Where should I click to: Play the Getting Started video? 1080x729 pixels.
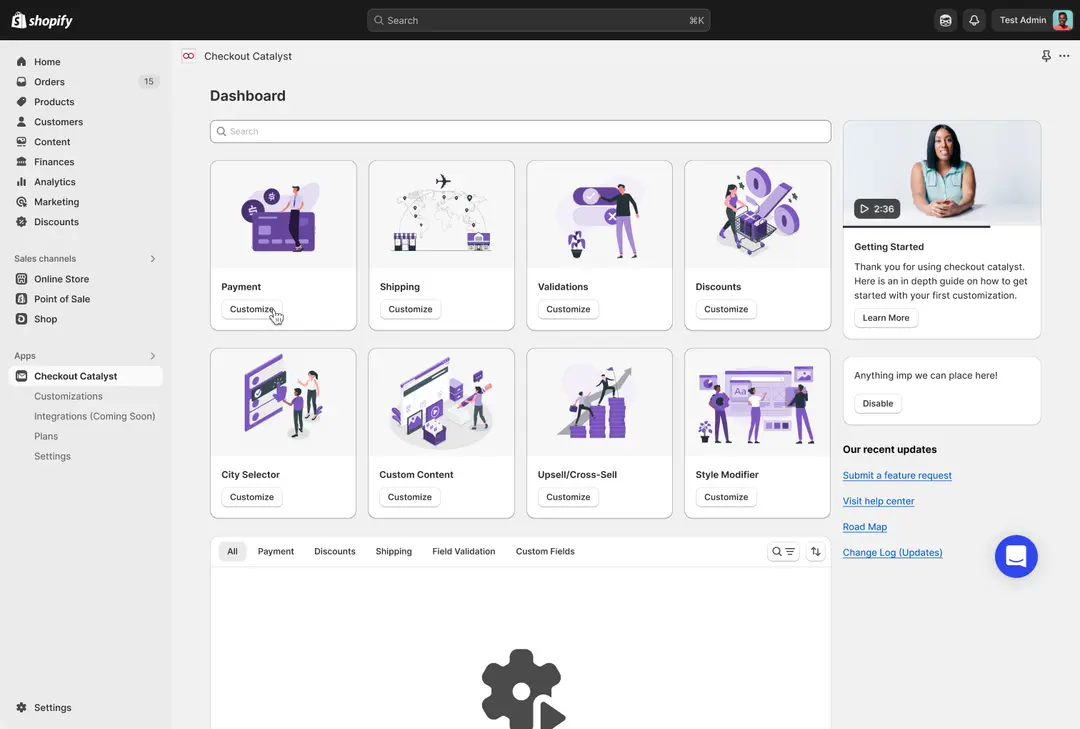876,209
